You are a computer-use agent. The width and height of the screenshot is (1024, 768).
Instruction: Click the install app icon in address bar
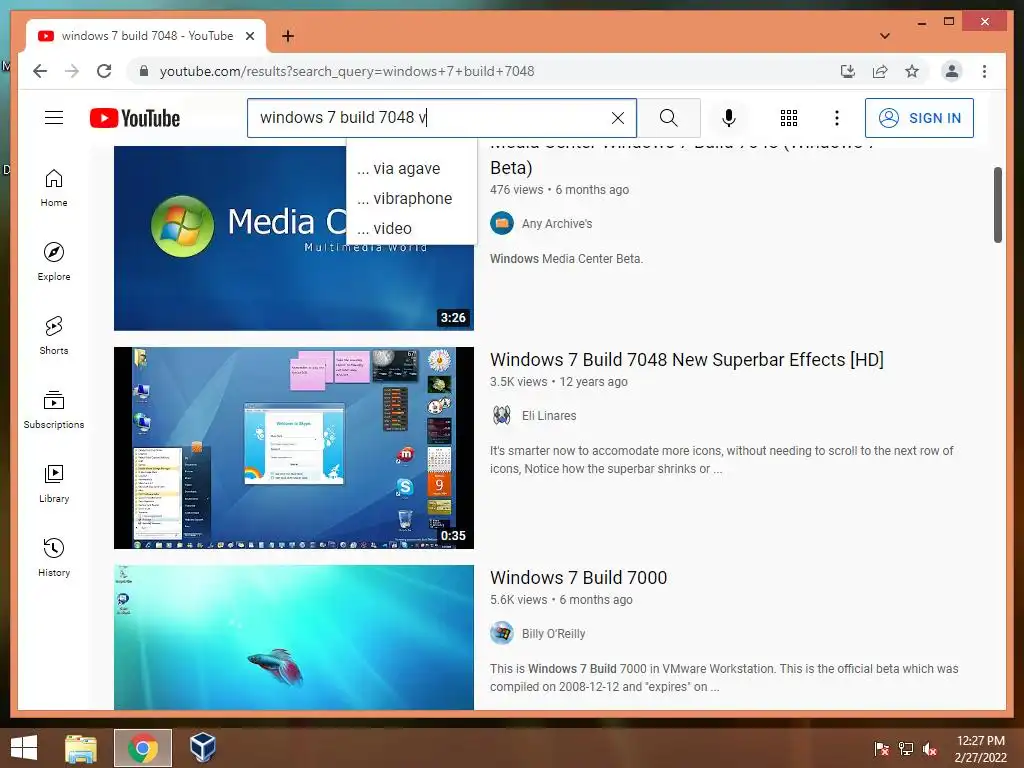click(x=848, y=71)
